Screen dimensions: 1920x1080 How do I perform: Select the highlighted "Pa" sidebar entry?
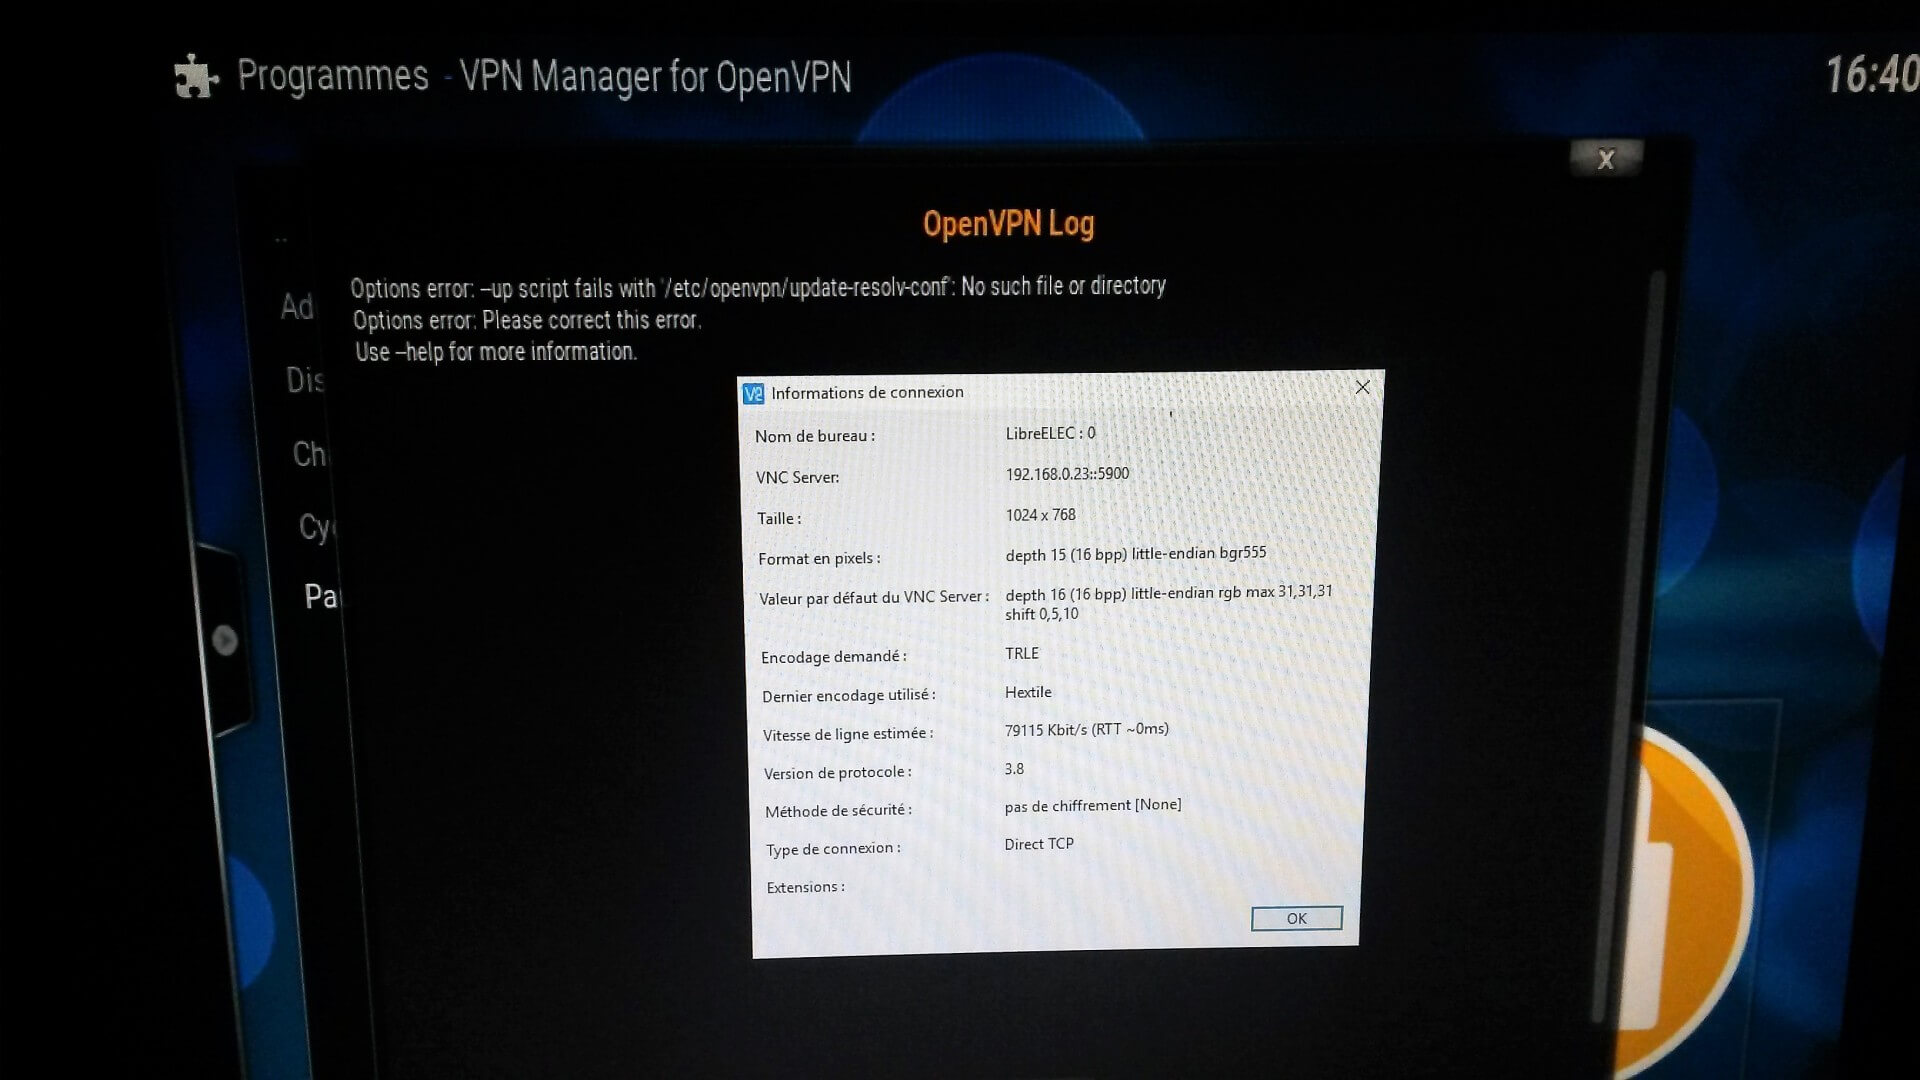pyautogui.click(x=321, y=597)
